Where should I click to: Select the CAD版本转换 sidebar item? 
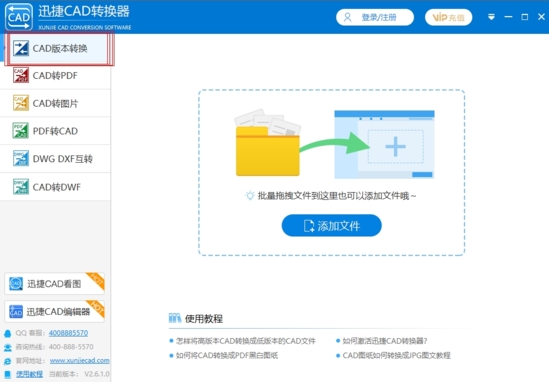(57, 48)
